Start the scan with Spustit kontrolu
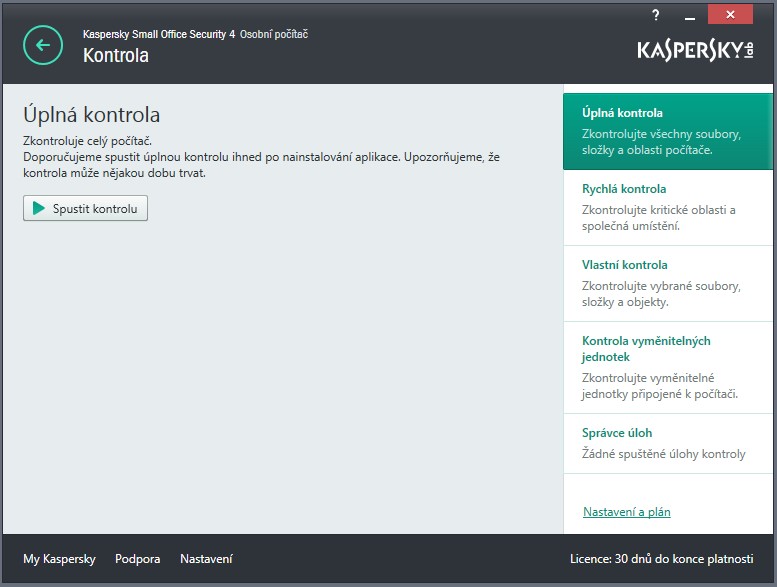This screenshot has width=777, height=587. (85, 208)
